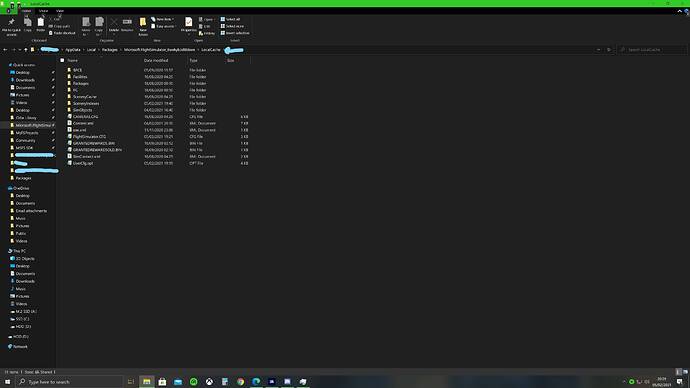This screenshot has width=690, height=388.
Task: Open Microsoft Store from taskbar
Action: 162,381
